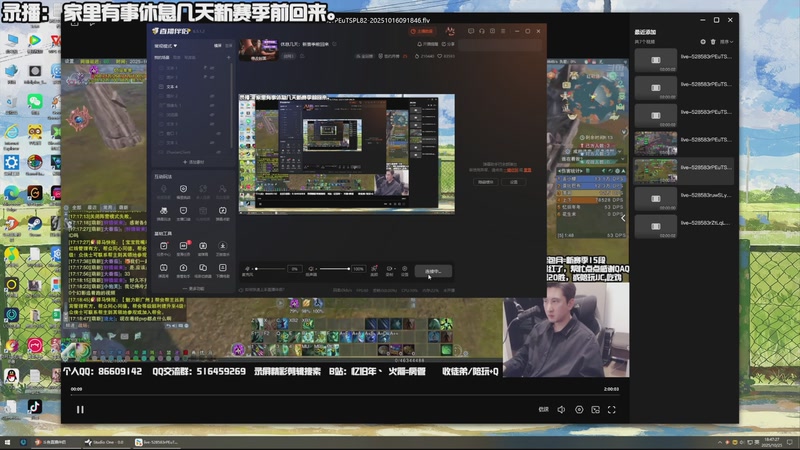Image resolution: width=800 pixels, height=450 pixels.
Task: Click 添加素材 to add a source
Action: tap(193, 162)
